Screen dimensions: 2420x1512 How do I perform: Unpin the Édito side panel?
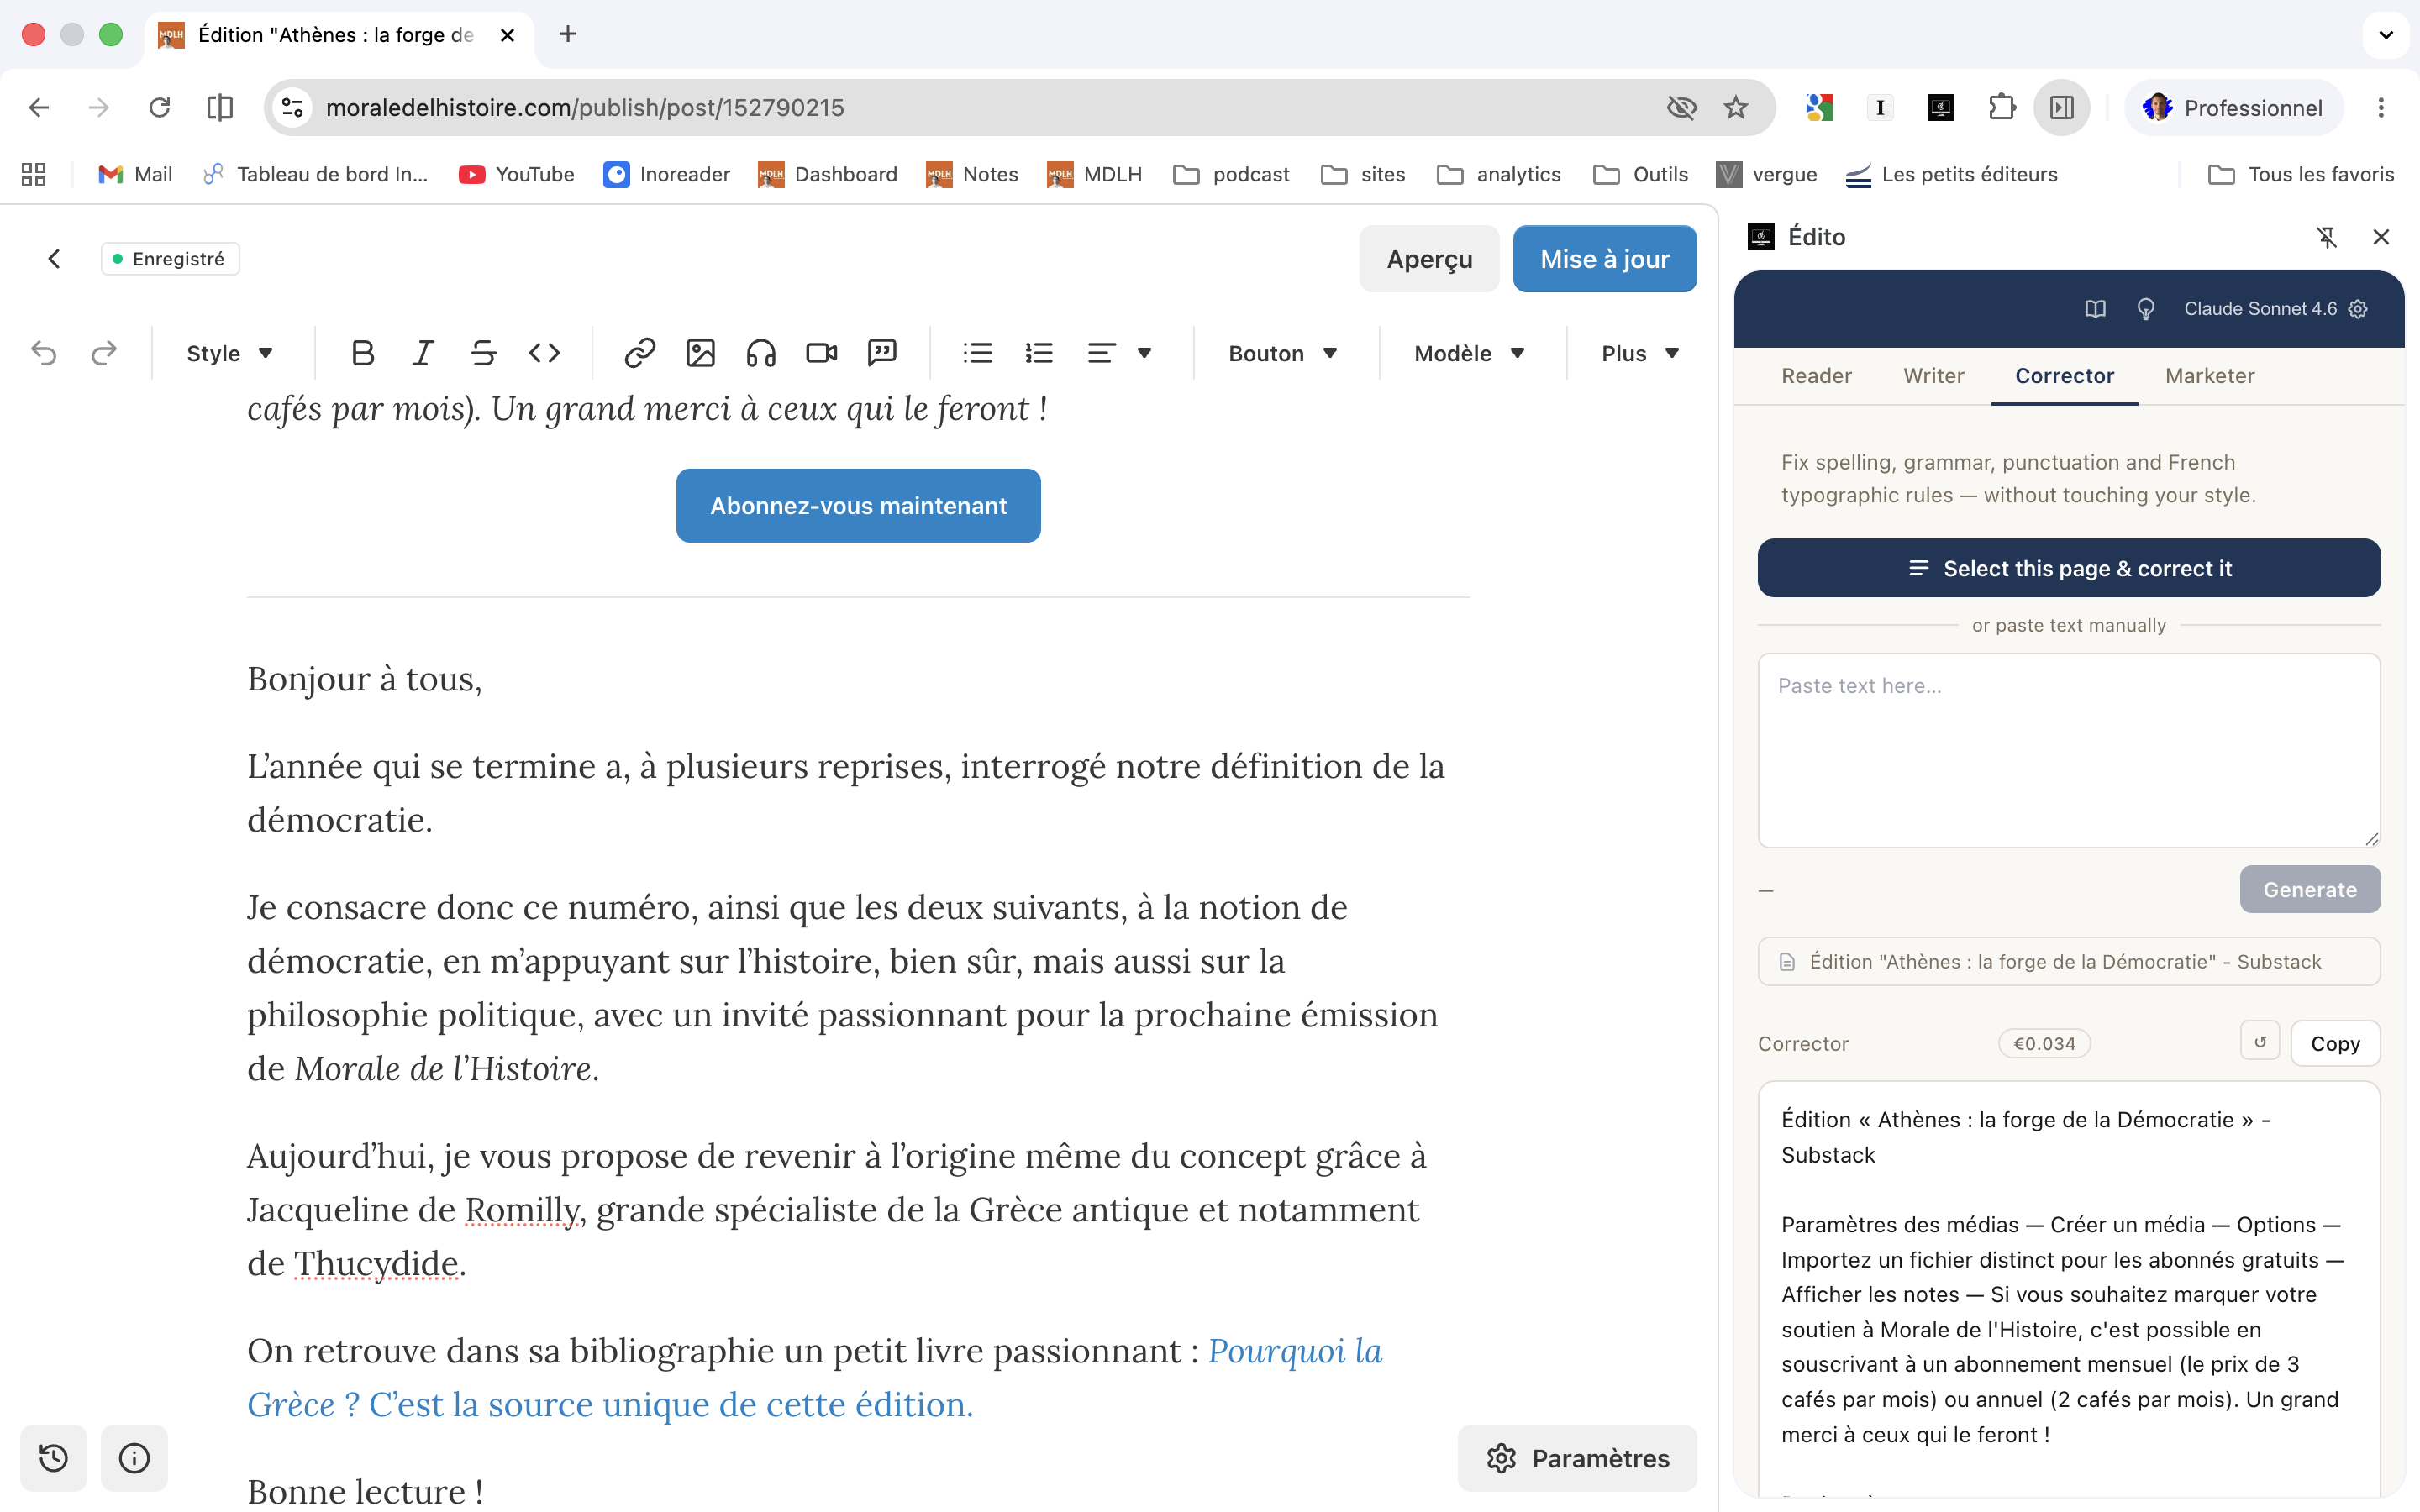tap(2327, 237)
